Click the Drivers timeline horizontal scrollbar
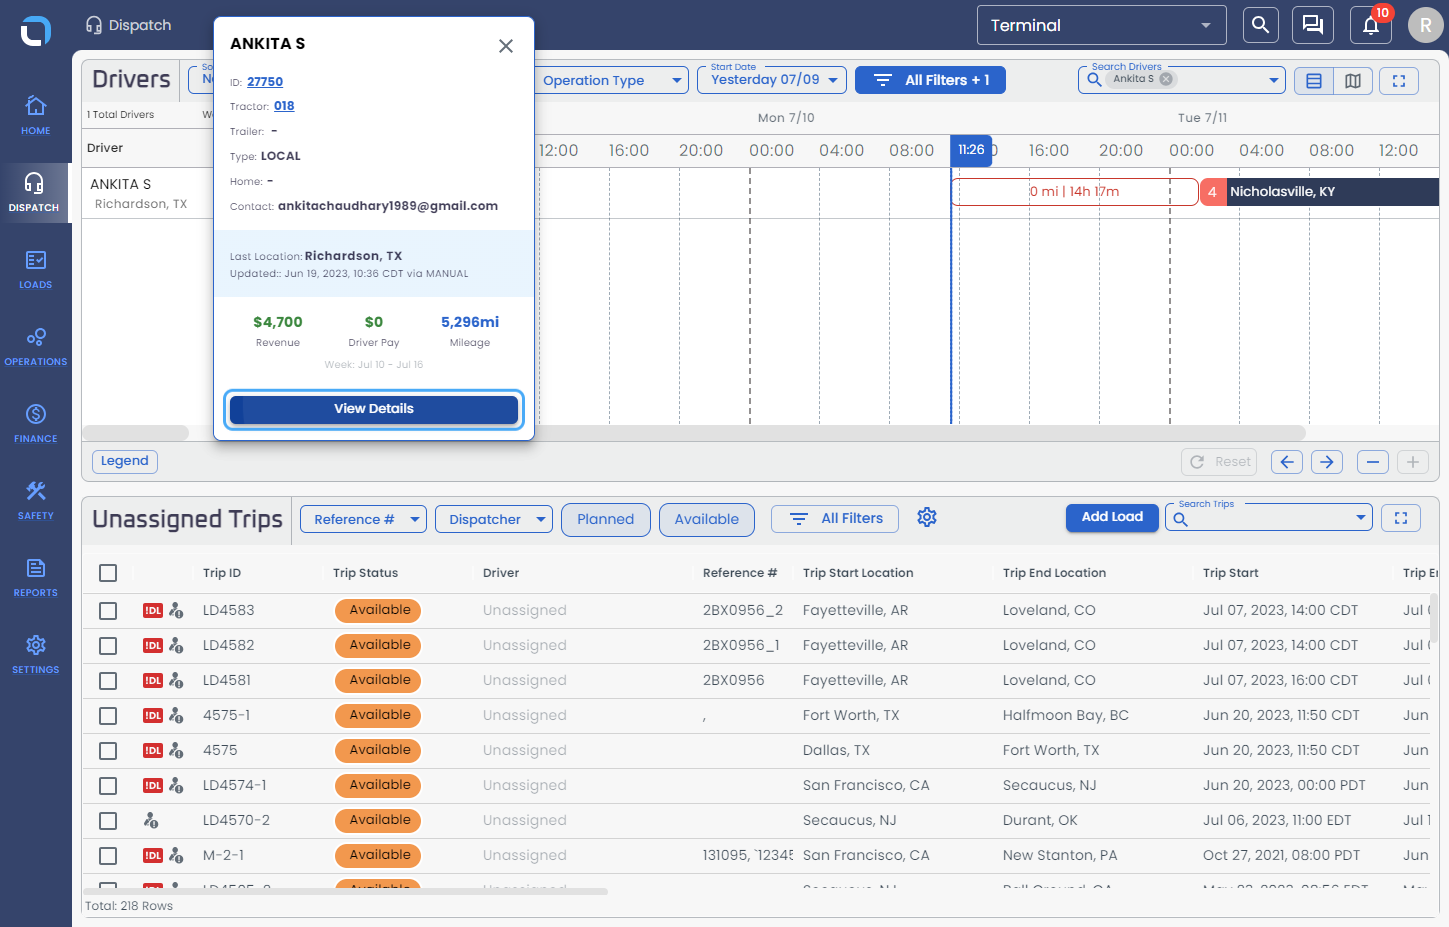Viewport: 1449px width, 927px height. tap(693, 433)
